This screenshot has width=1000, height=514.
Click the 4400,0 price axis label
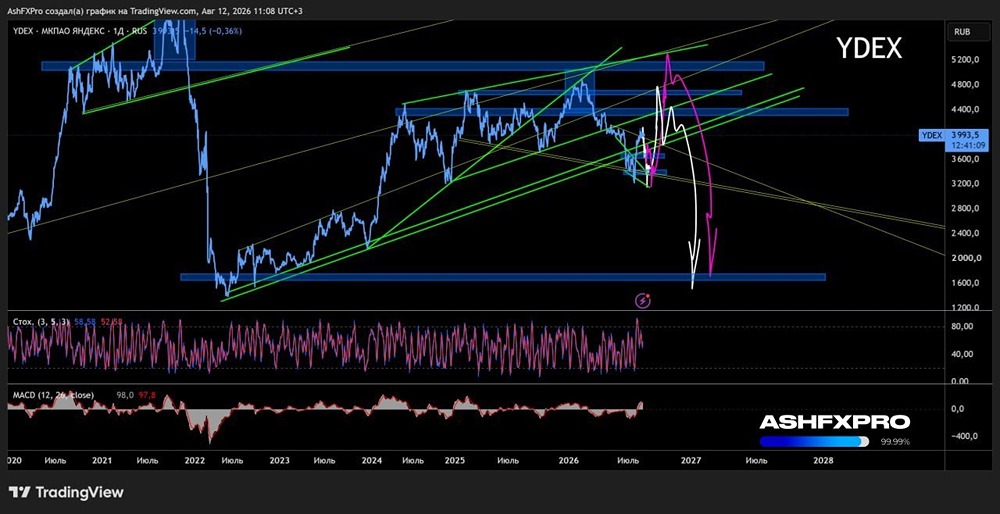coord(967,110)
